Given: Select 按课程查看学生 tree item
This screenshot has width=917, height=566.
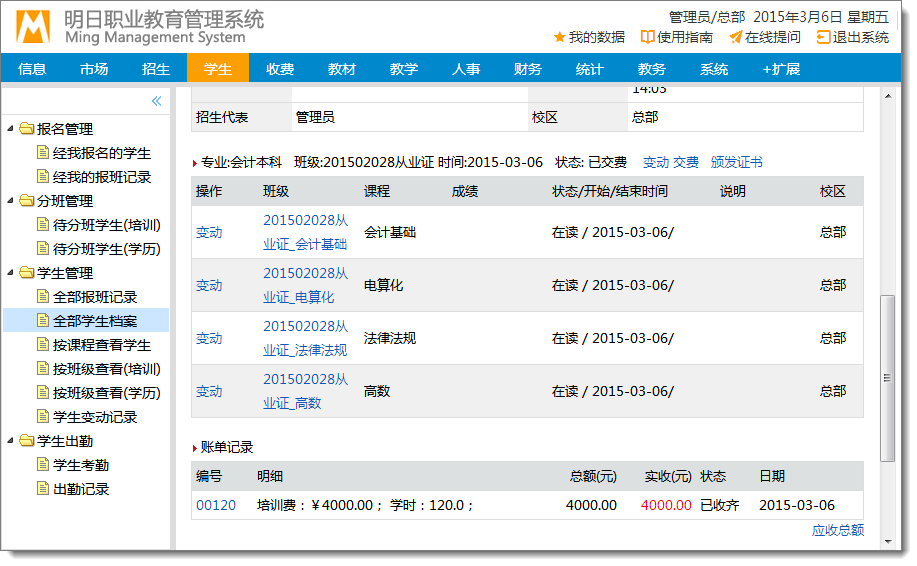Looking at the screenshot, I should pyautogui.click(x=102, y=345).
